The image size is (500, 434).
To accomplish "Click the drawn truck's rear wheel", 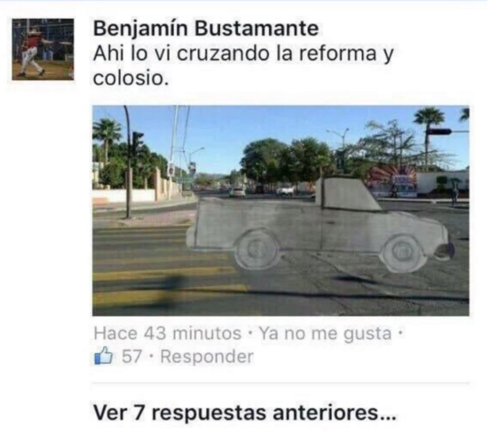I will click(x=256, y=249).
